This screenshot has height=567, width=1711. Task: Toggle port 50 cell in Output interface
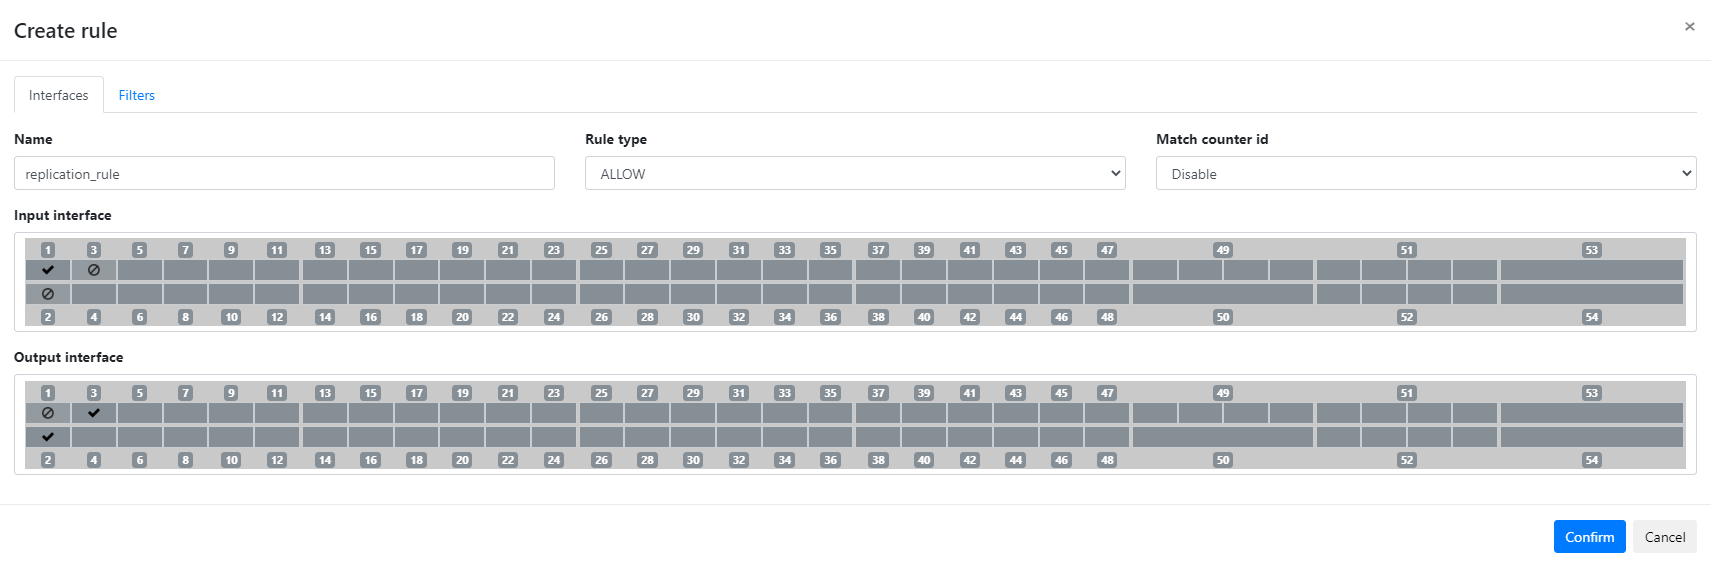pyautogui.click(x=1222, y=437)
